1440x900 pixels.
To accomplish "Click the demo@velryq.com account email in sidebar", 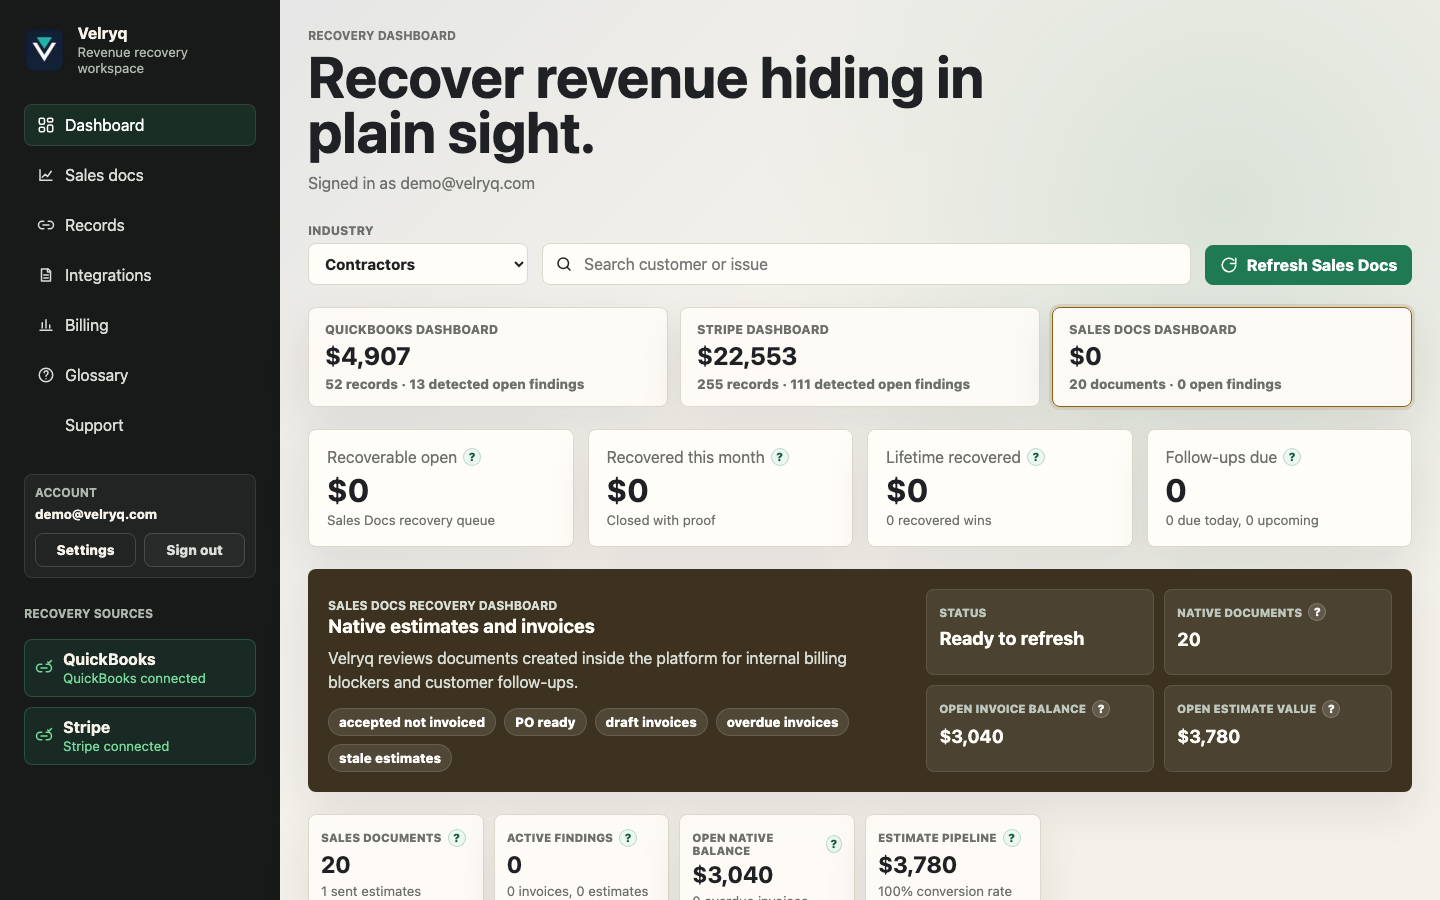I will coord(96,514).
